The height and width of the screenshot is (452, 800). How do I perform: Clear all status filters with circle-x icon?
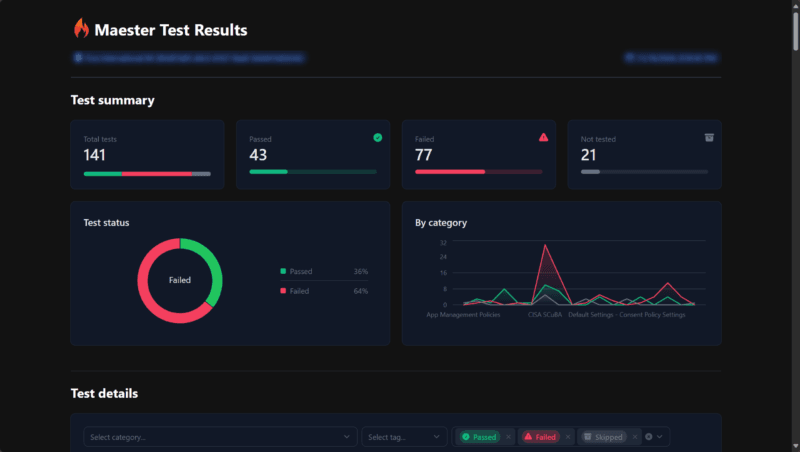point(648,437)
